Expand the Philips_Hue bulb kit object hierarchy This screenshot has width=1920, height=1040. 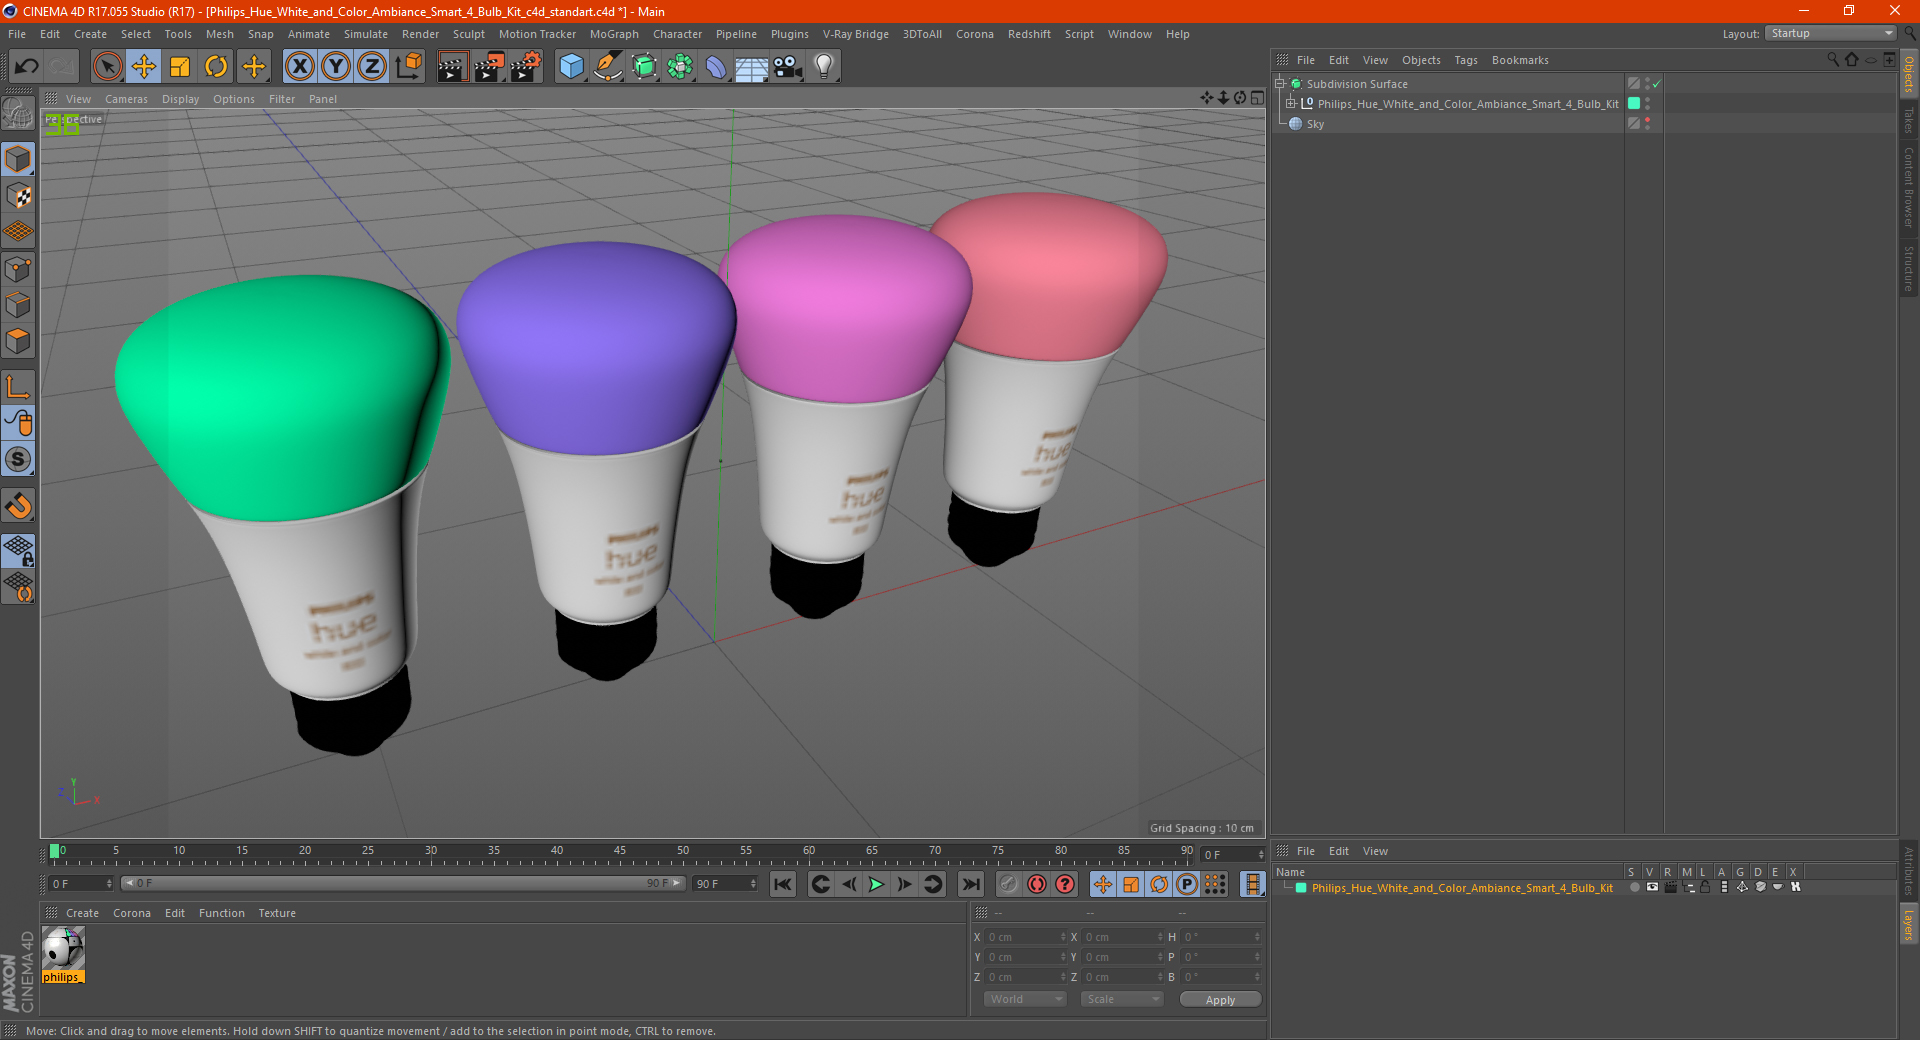[1291, 104]
